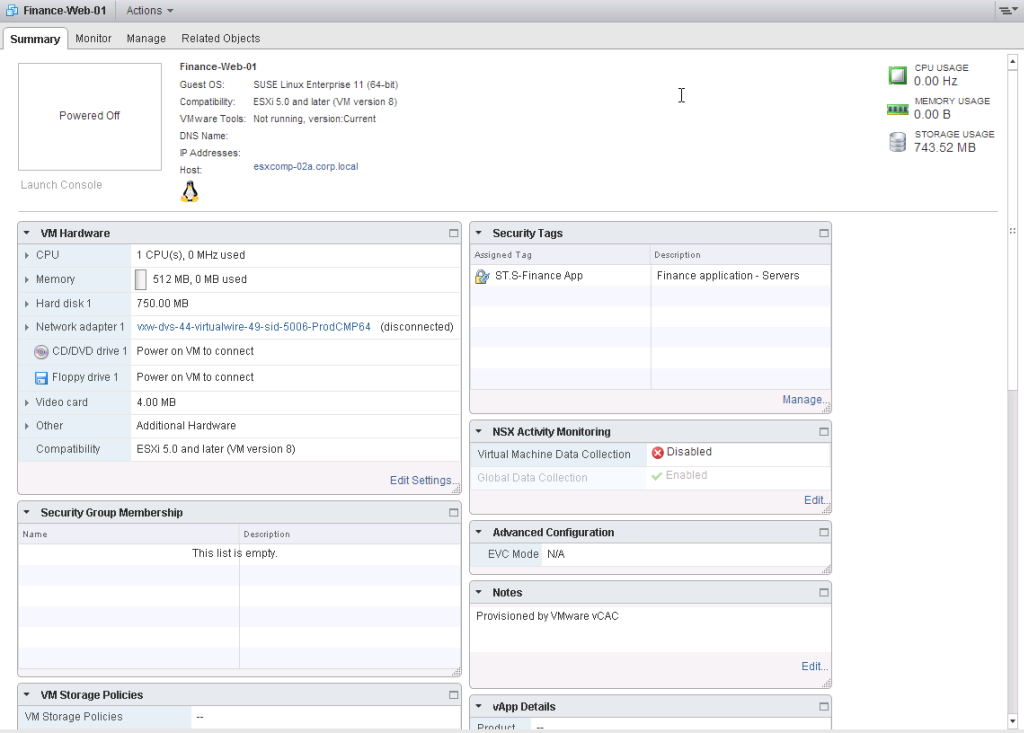Screen dimensions: 1024x733
Task: Click the 750.00 MB hard disk value
Action: point(163,304)
